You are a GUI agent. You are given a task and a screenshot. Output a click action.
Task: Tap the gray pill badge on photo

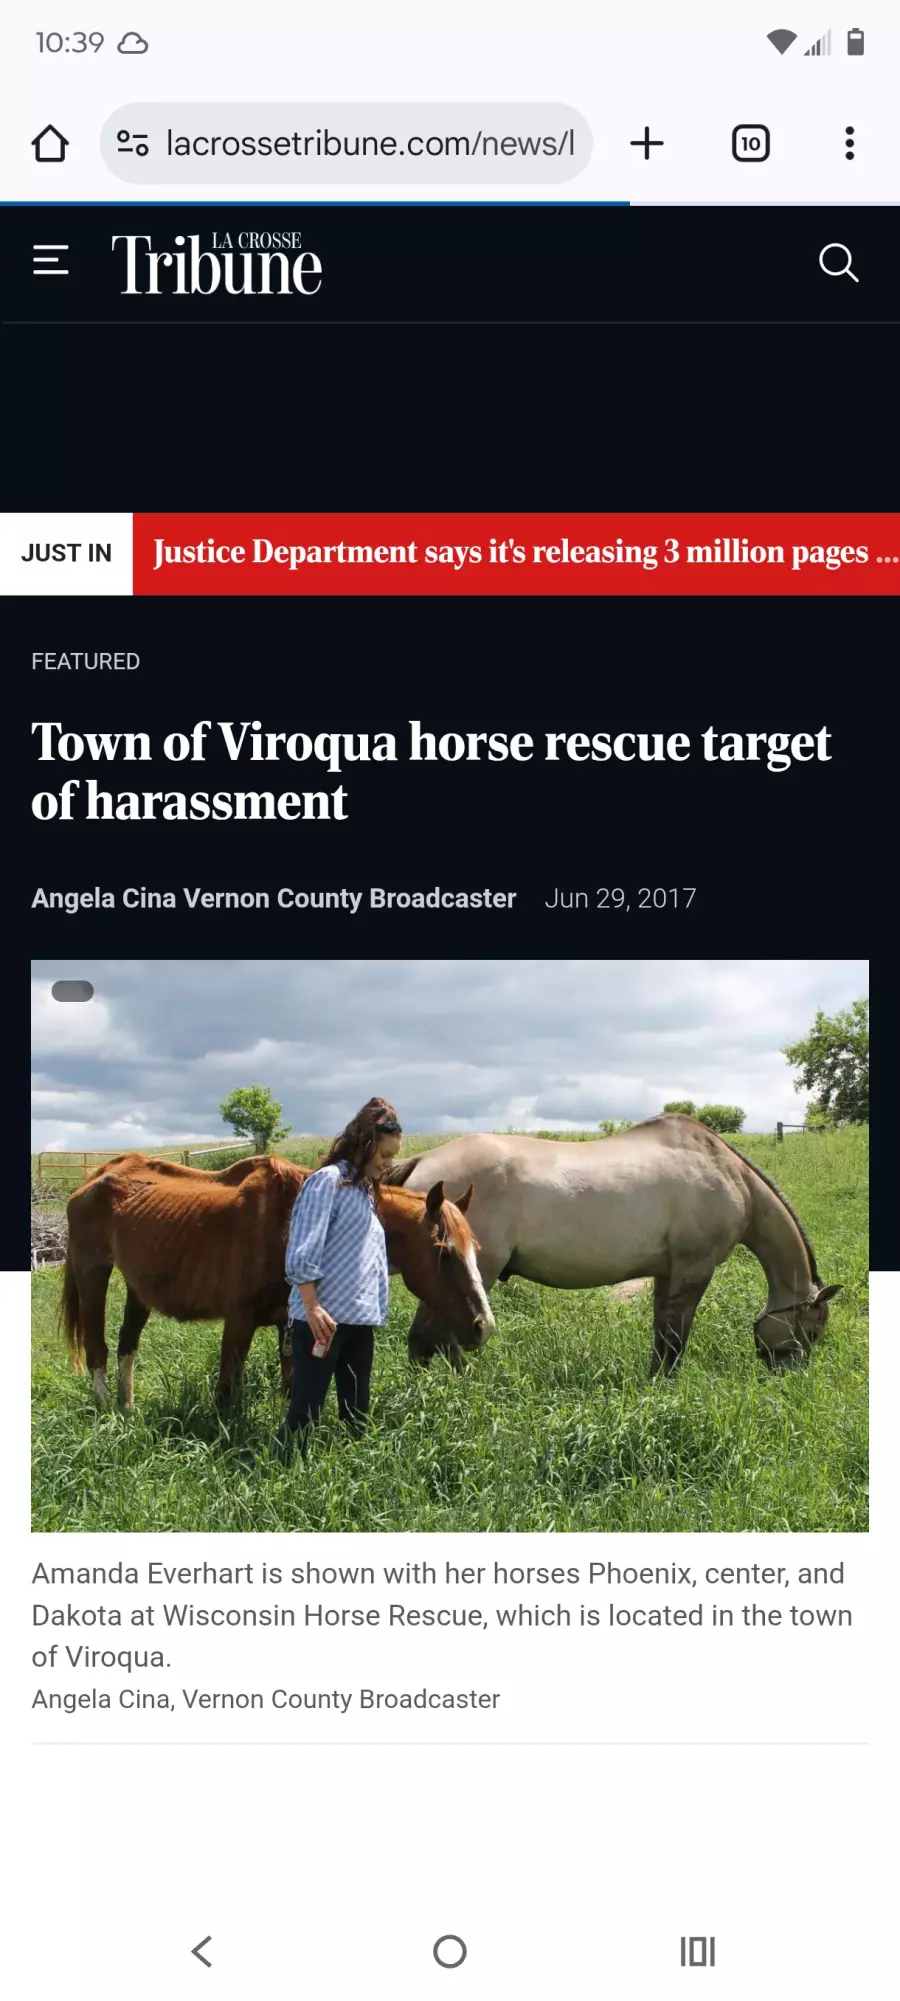tap(72, 991)
